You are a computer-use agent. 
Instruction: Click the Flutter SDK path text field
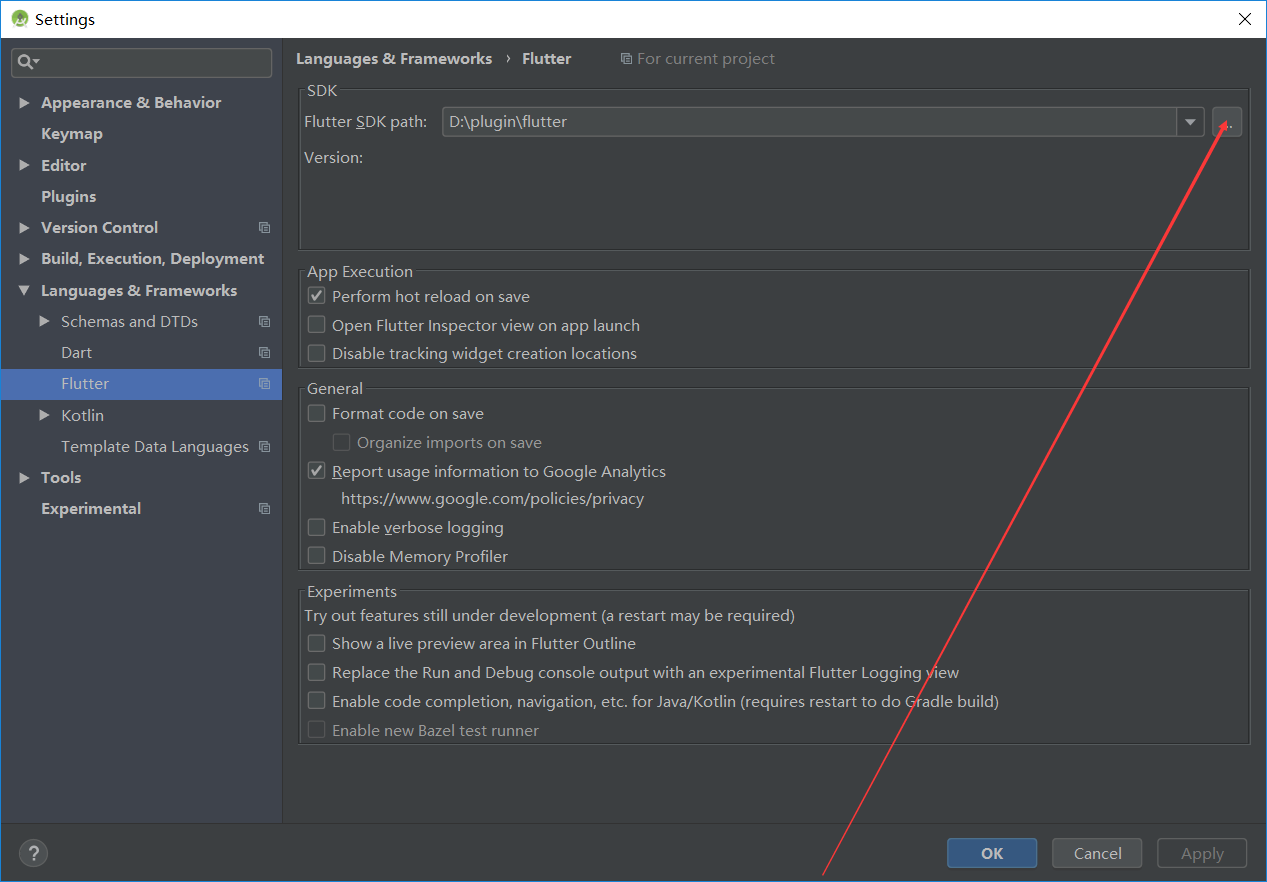click(x=809, y=122)
